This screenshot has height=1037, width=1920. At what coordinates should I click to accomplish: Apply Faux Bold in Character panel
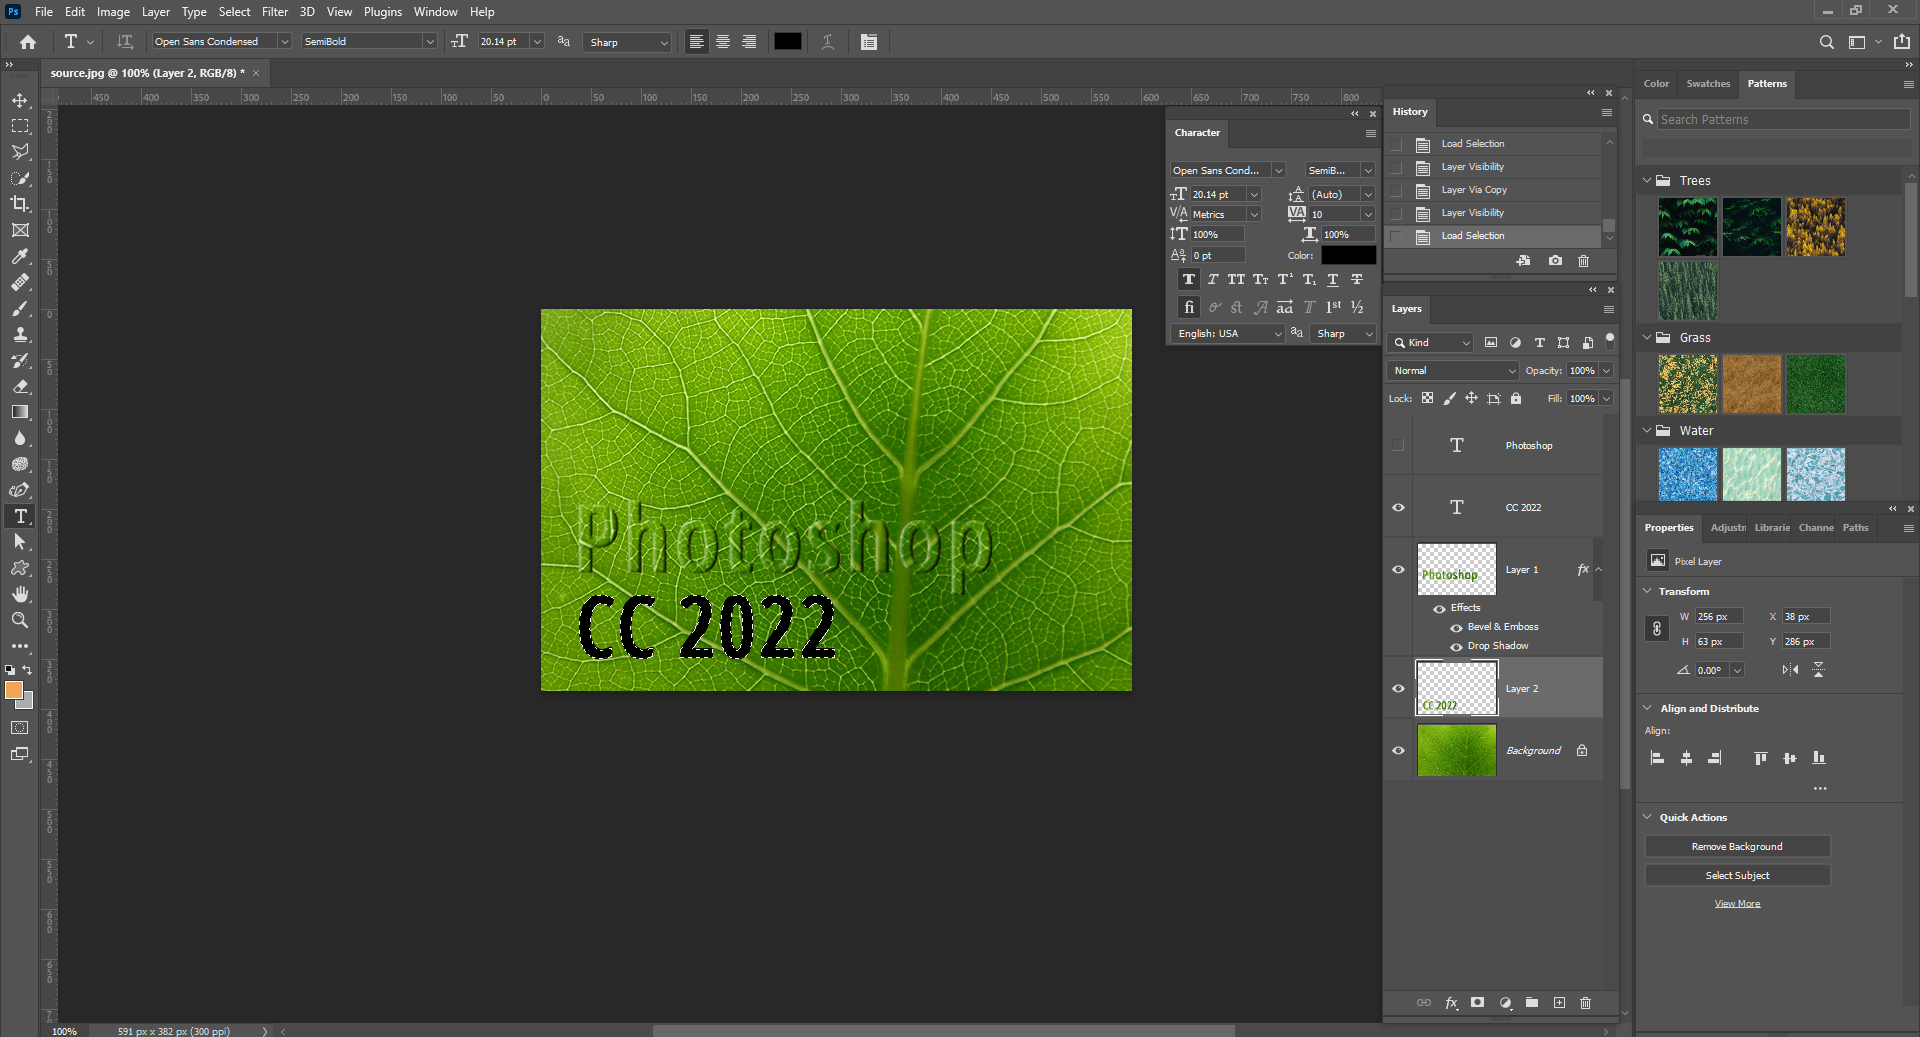[1189, 280]
